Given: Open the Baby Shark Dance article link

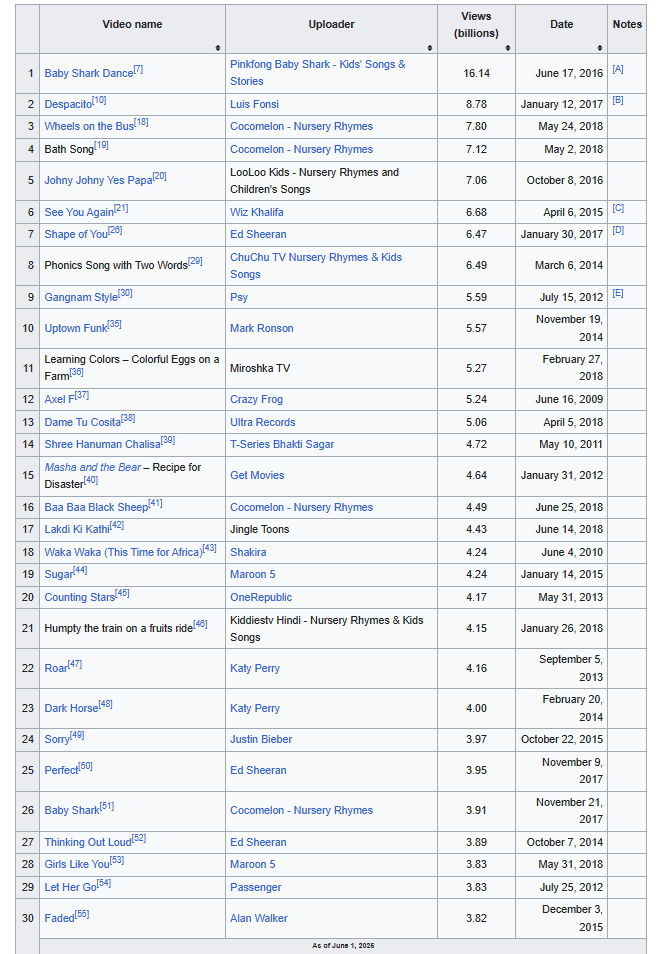Looking at the screenshot, I should click(x=89, y=74).
